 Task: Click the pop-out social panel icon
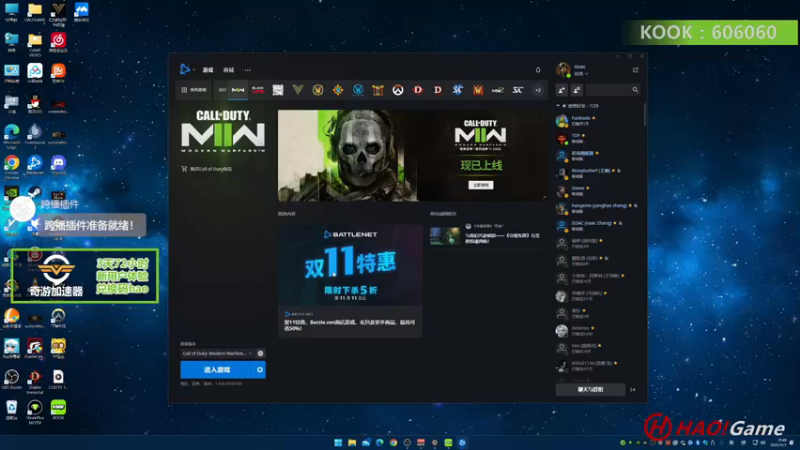pos(635,70)
